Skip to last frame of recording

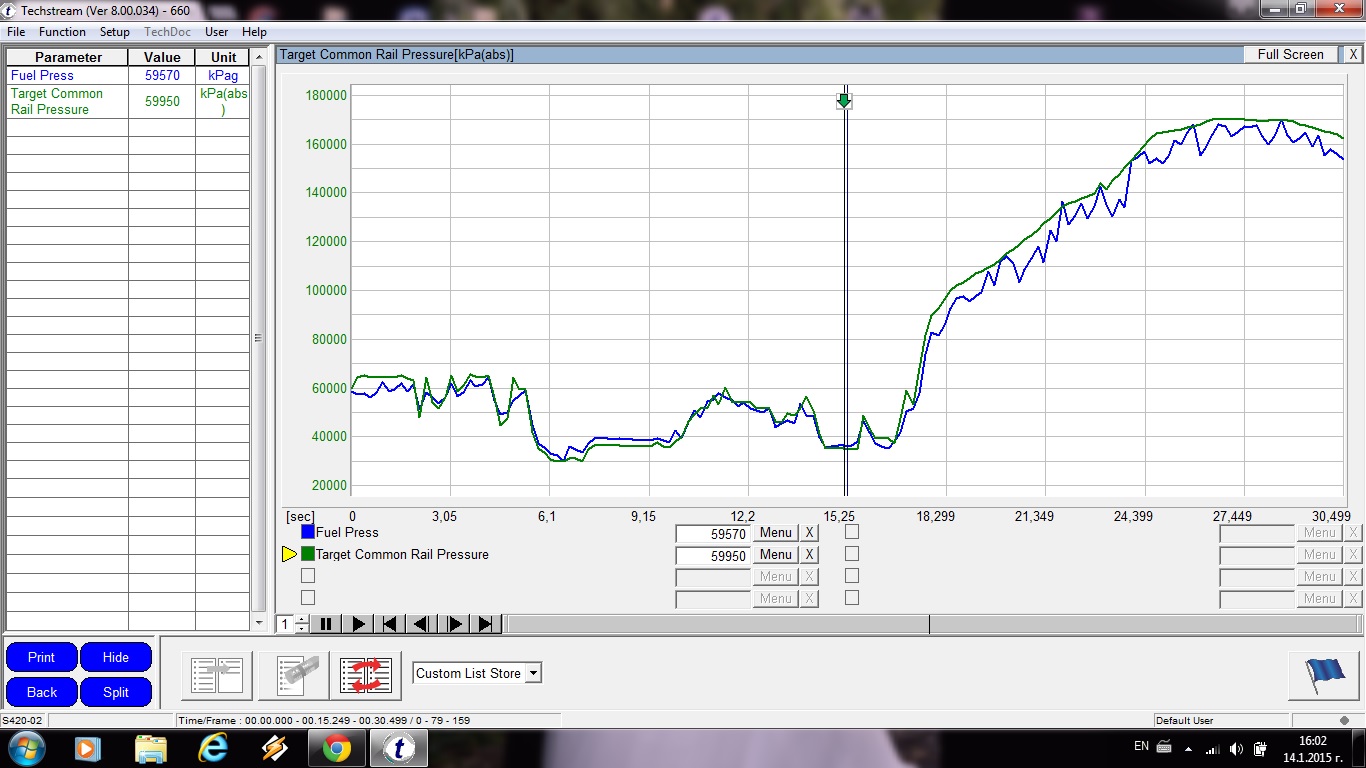485,624
